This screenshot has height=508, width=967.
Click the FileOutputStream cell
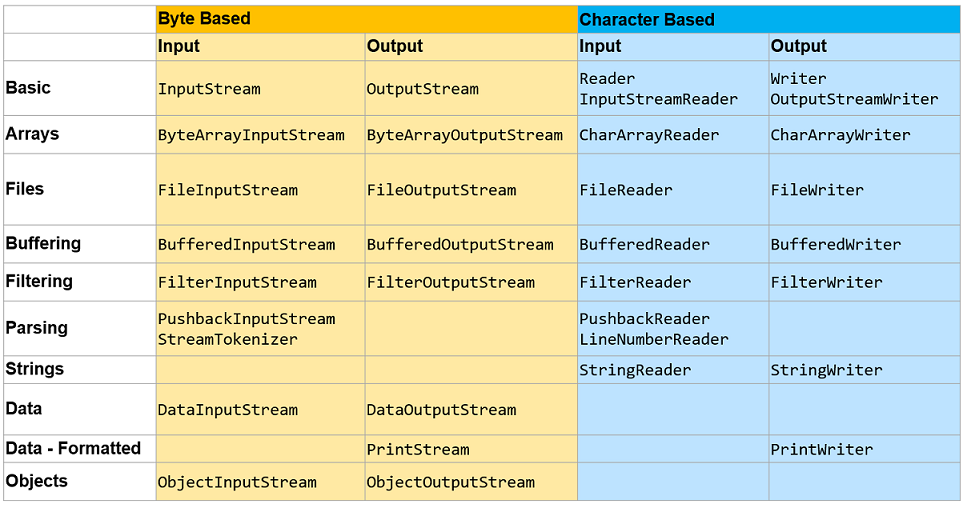pos(441,190)
